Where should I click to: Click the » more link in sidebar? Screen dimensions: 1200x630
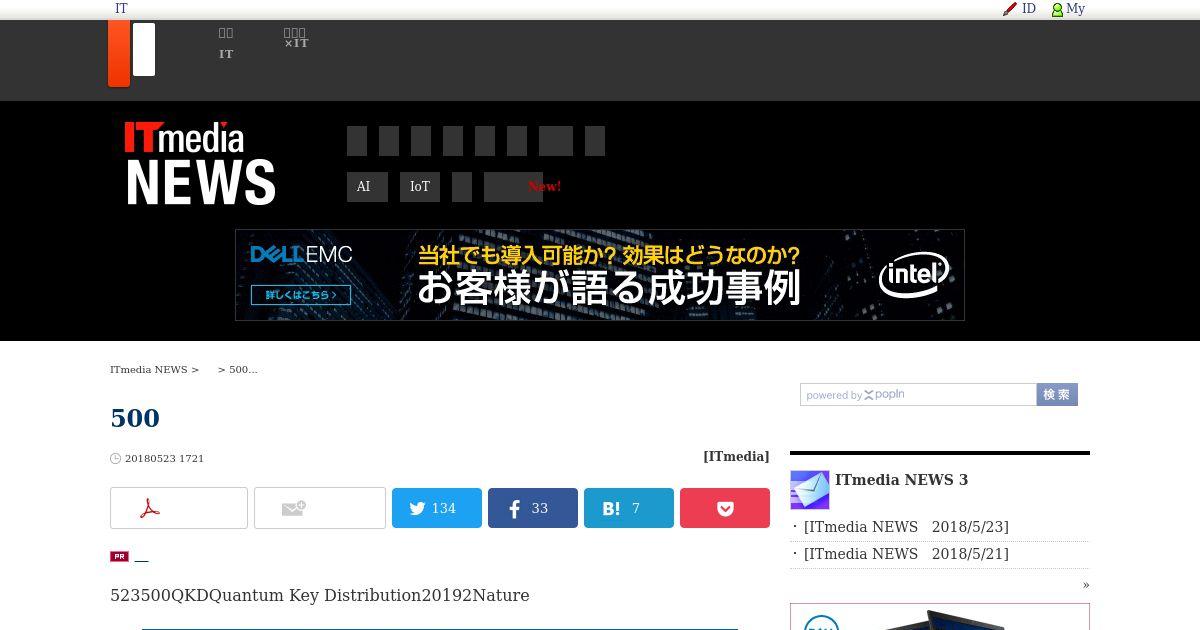coord(1086,585)
